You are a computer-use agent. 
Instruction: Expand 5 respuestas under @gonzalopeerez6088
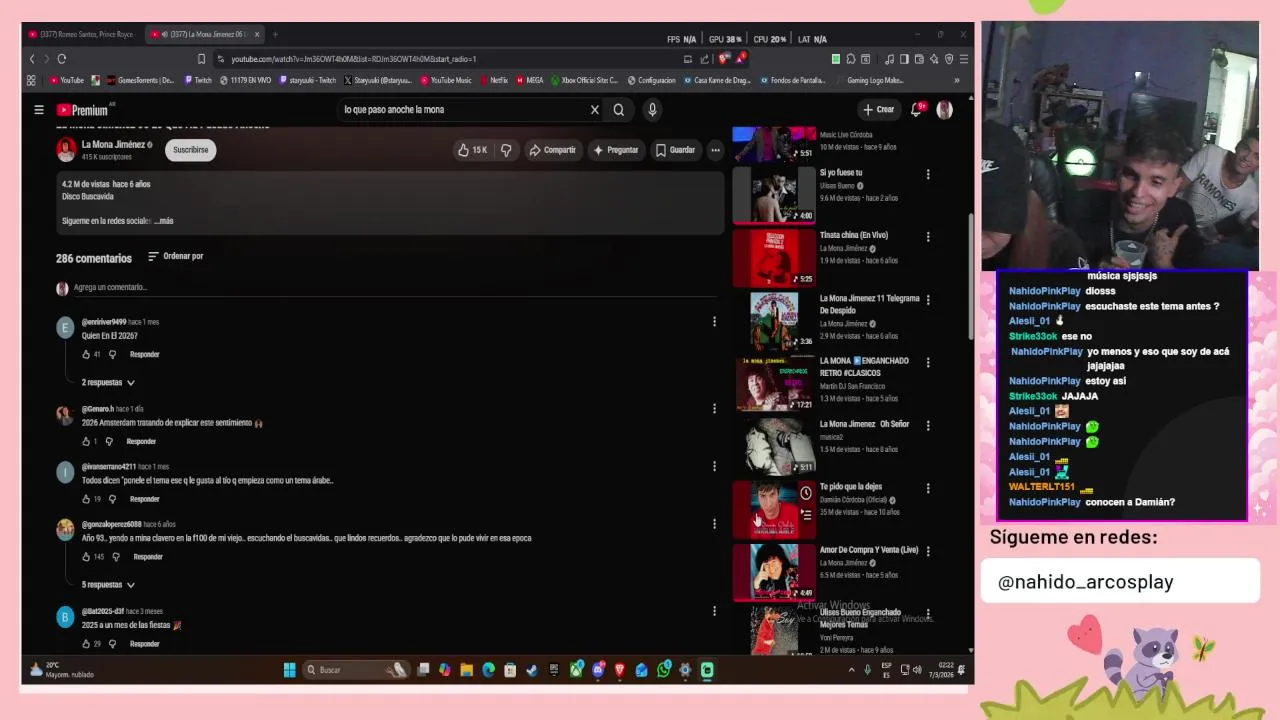[108, 585]
